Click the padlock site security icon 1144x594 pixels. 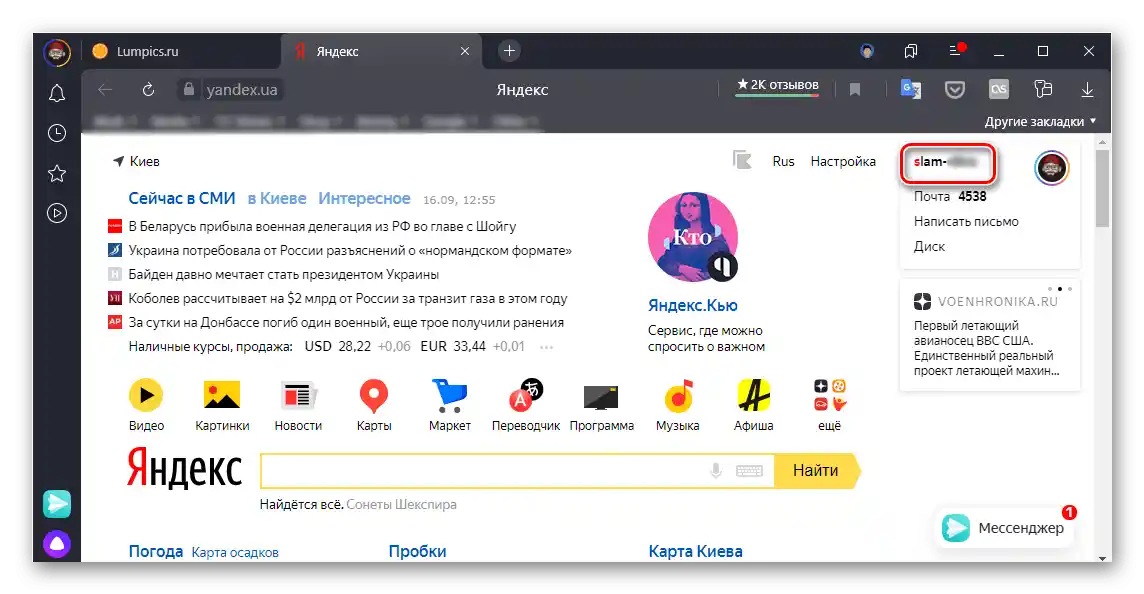189,89
